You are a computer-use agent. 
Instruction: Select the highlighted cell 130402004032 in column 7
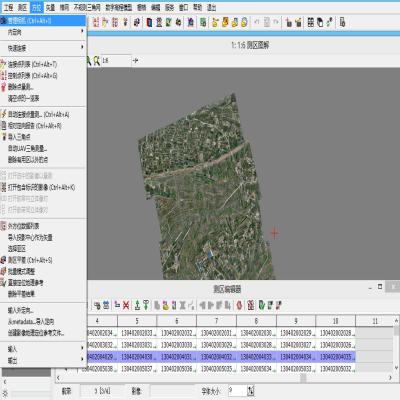click(x=216, y=357)
